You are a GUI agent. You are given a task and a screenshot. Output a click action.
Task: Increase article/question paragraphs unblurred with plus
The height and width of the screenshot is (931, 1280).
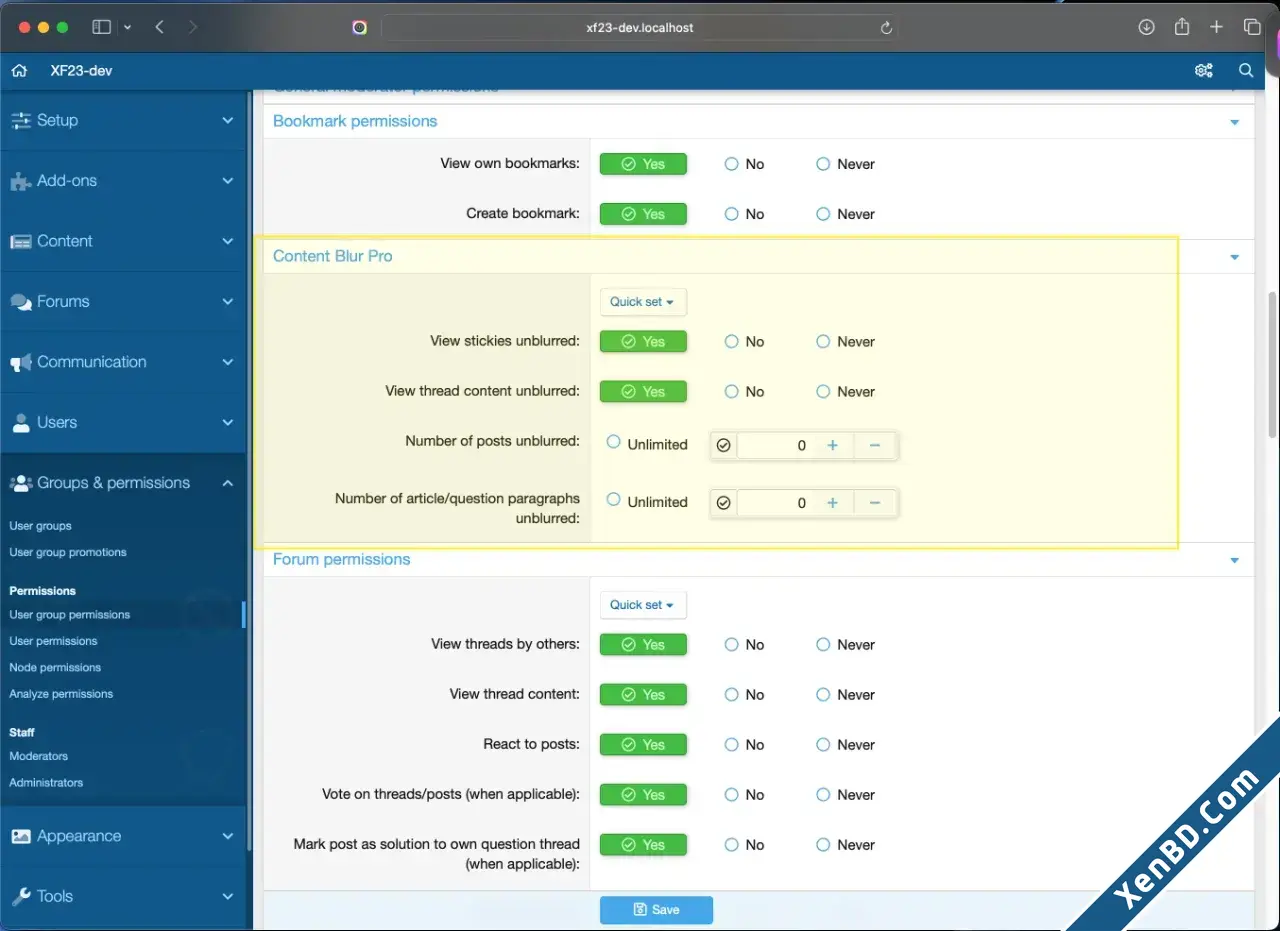832,503
